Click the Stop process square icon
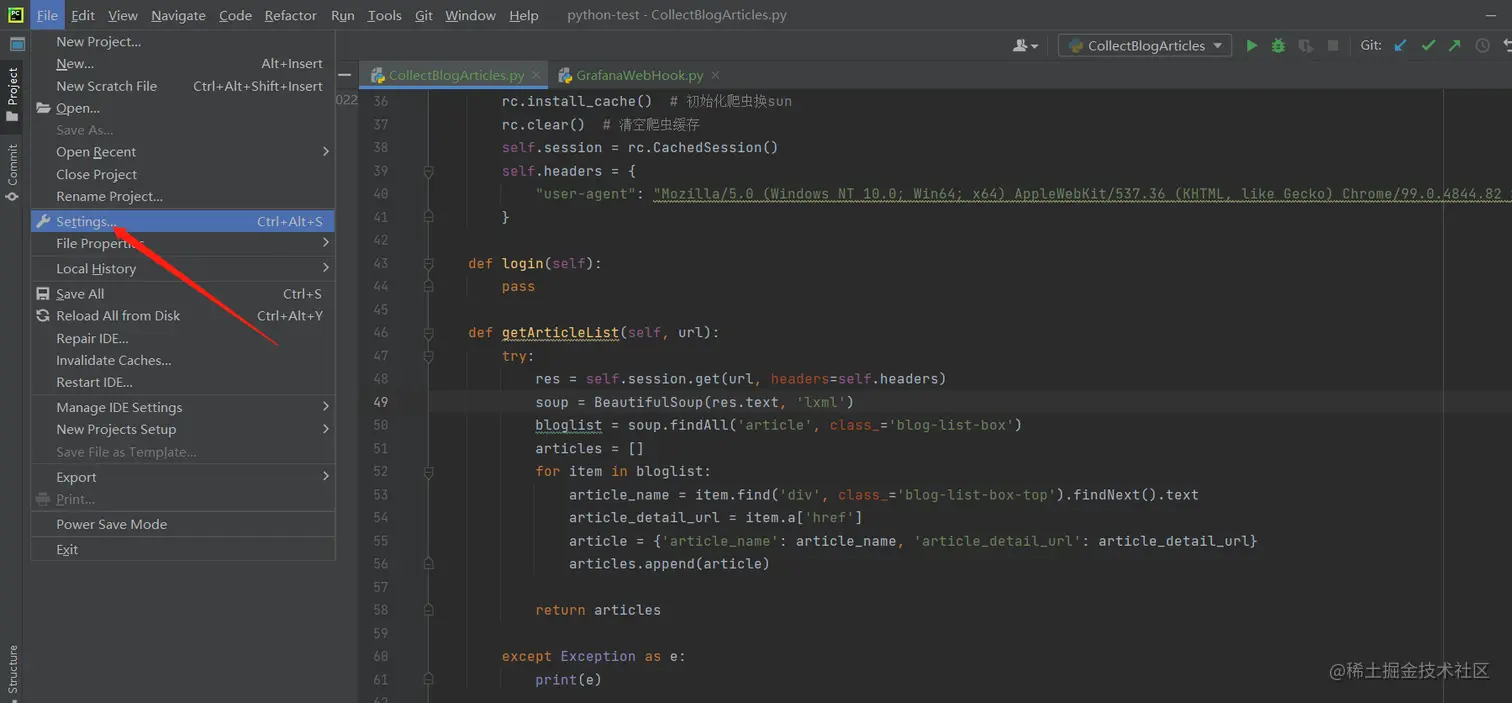The width and height of the screenshot is (1512, 703). [1333, 46]
